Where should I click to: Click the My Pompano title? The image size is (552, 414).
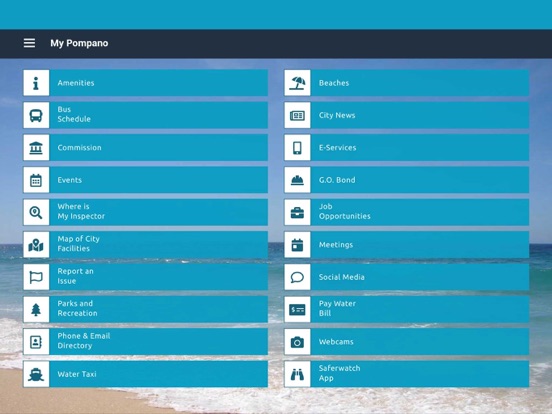[79, 43]
